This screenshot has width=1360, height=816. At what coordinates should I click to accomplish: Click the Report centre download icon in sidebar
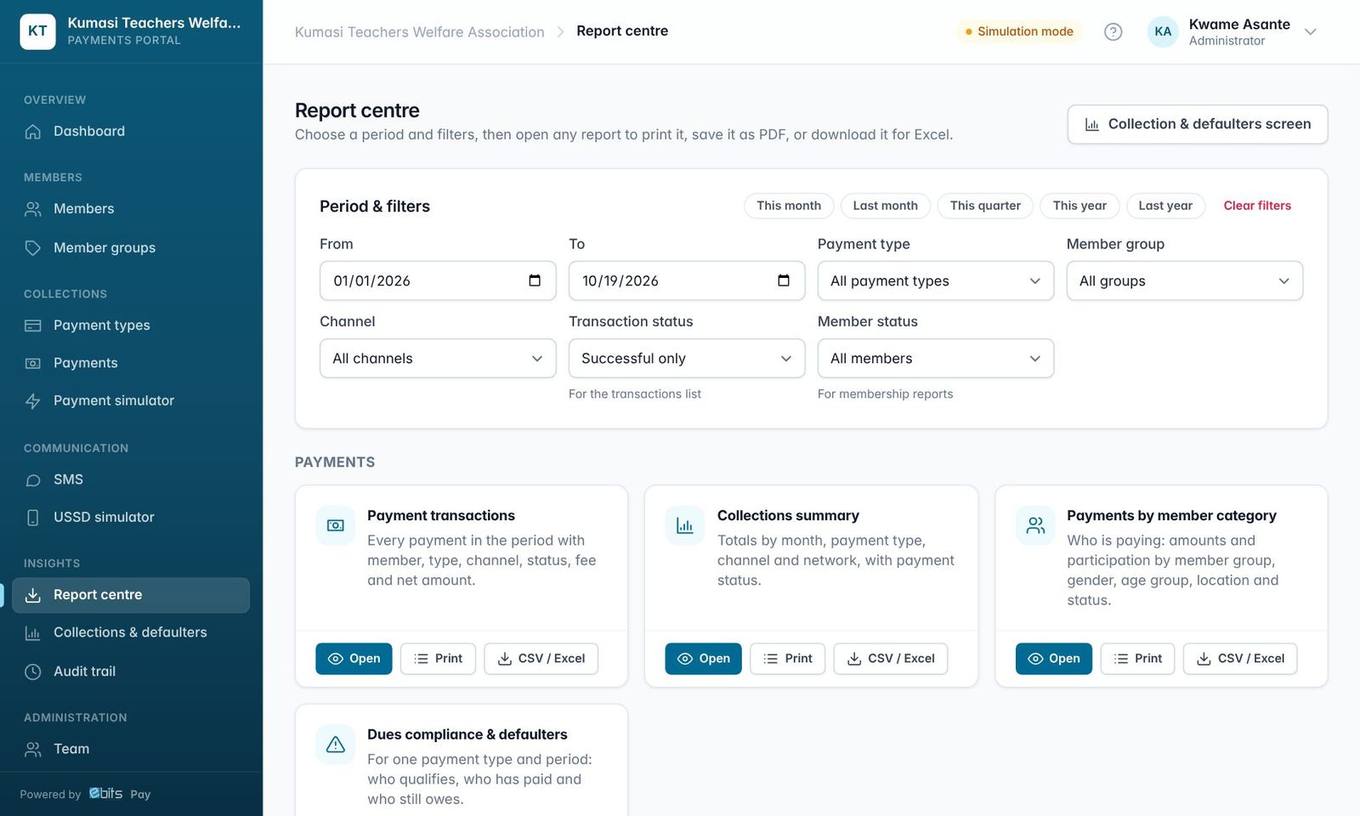33,595
